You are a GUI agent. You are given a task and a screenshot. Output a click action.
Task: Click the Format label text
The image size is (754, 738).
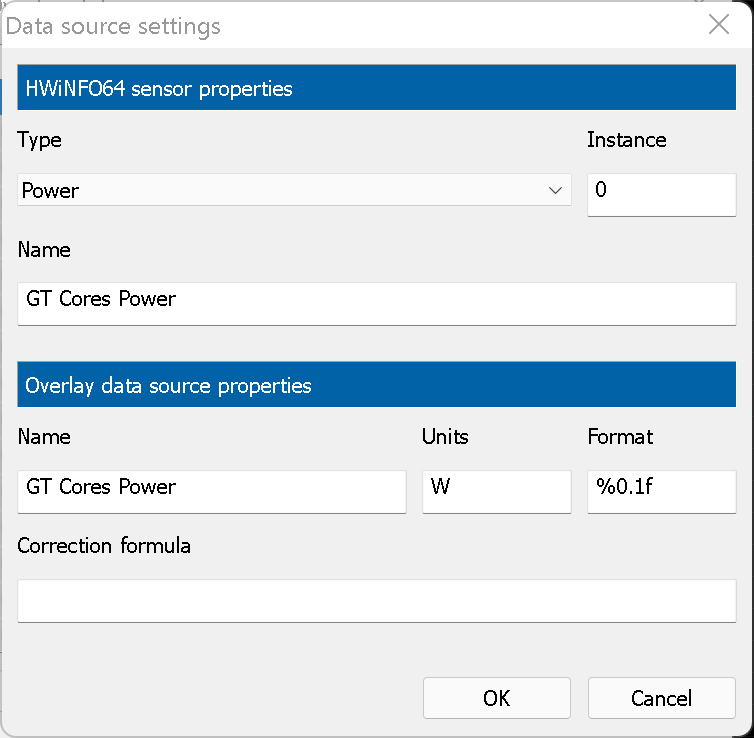click(620, 437)
